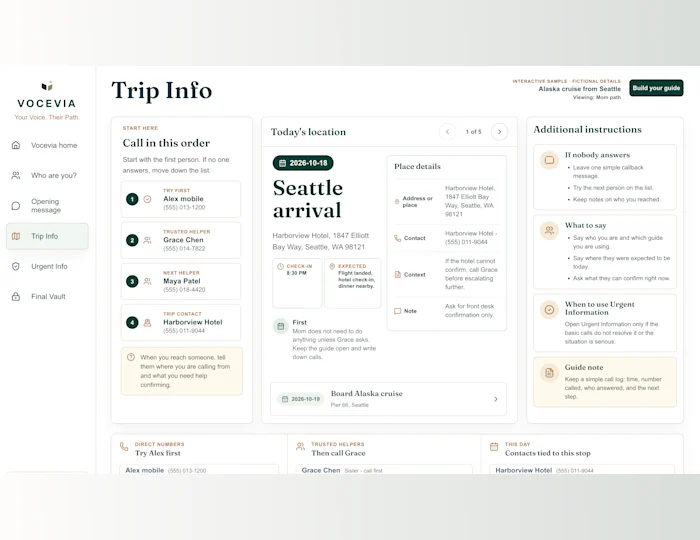Click the Grace Chen row under Trusted Helpers

point(384,470)
